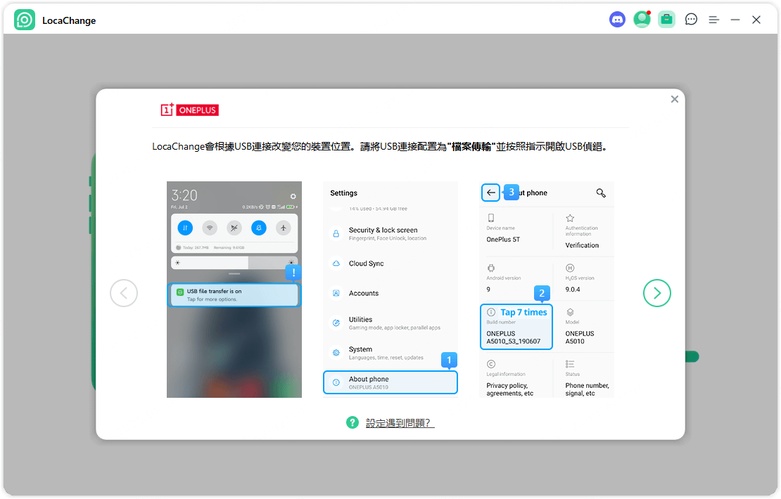Click the green question mark help icon
The height and width of the screenshot is (499, 781).
click(352, 422)
